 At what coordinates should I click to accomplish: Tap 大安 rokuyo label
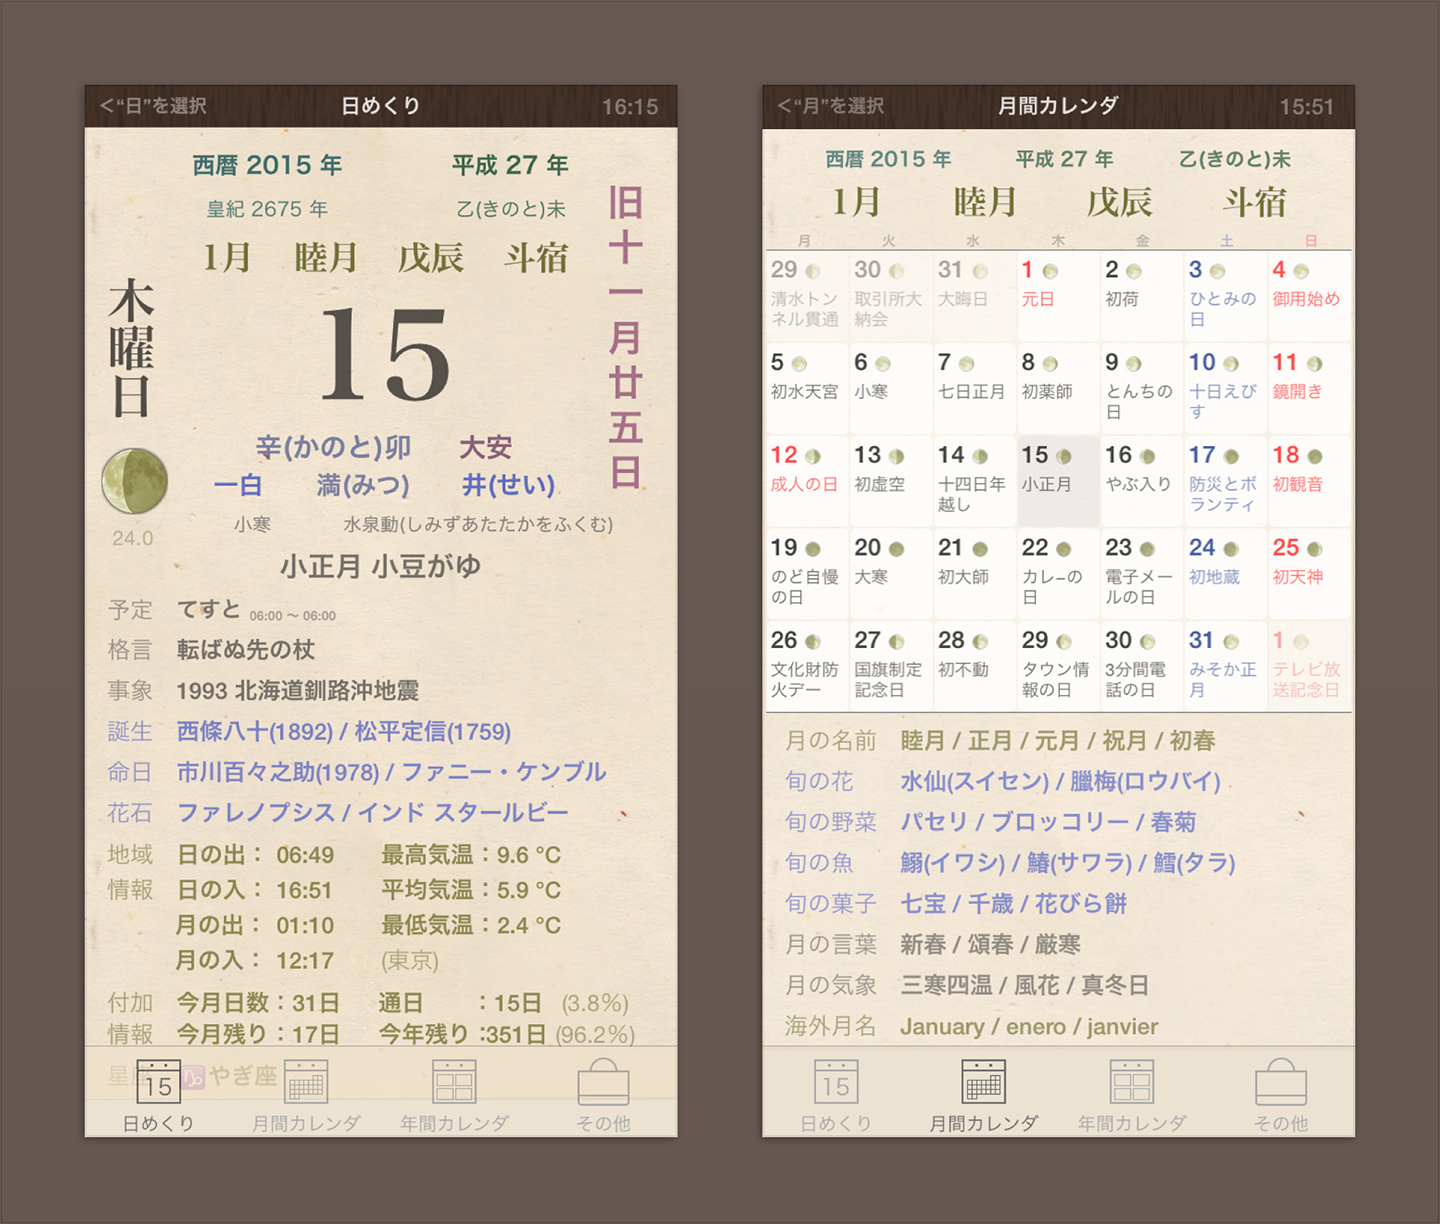point(485,447)
